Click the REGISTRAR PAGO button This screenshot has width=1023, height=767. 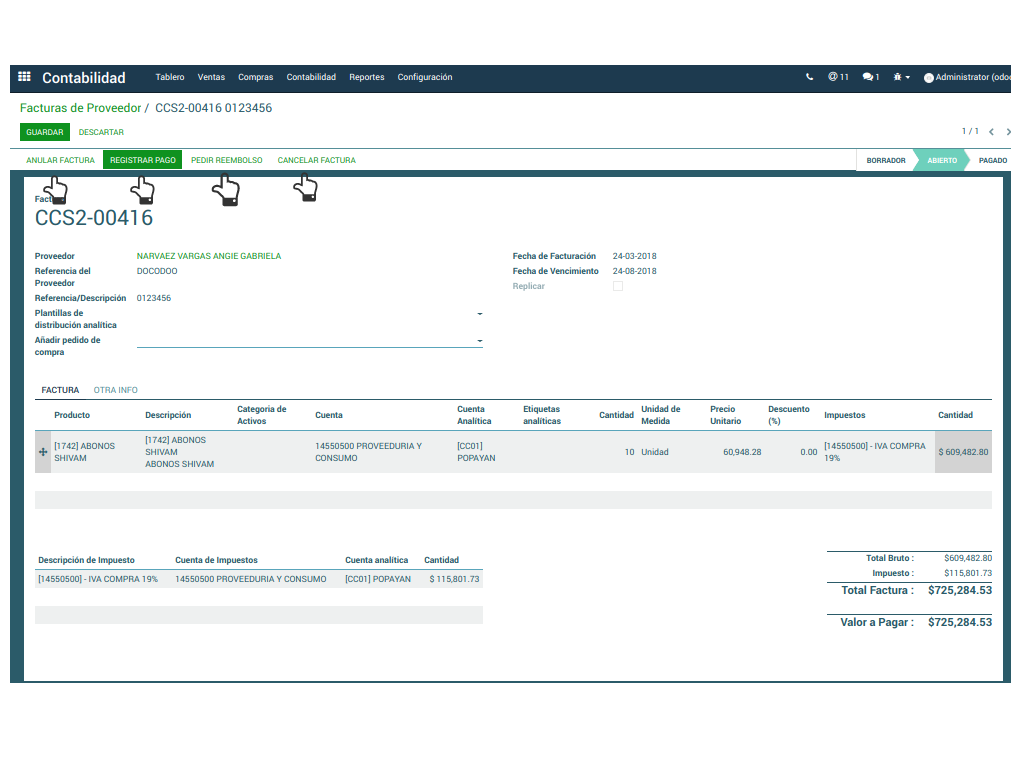click(x=143, y=160)
